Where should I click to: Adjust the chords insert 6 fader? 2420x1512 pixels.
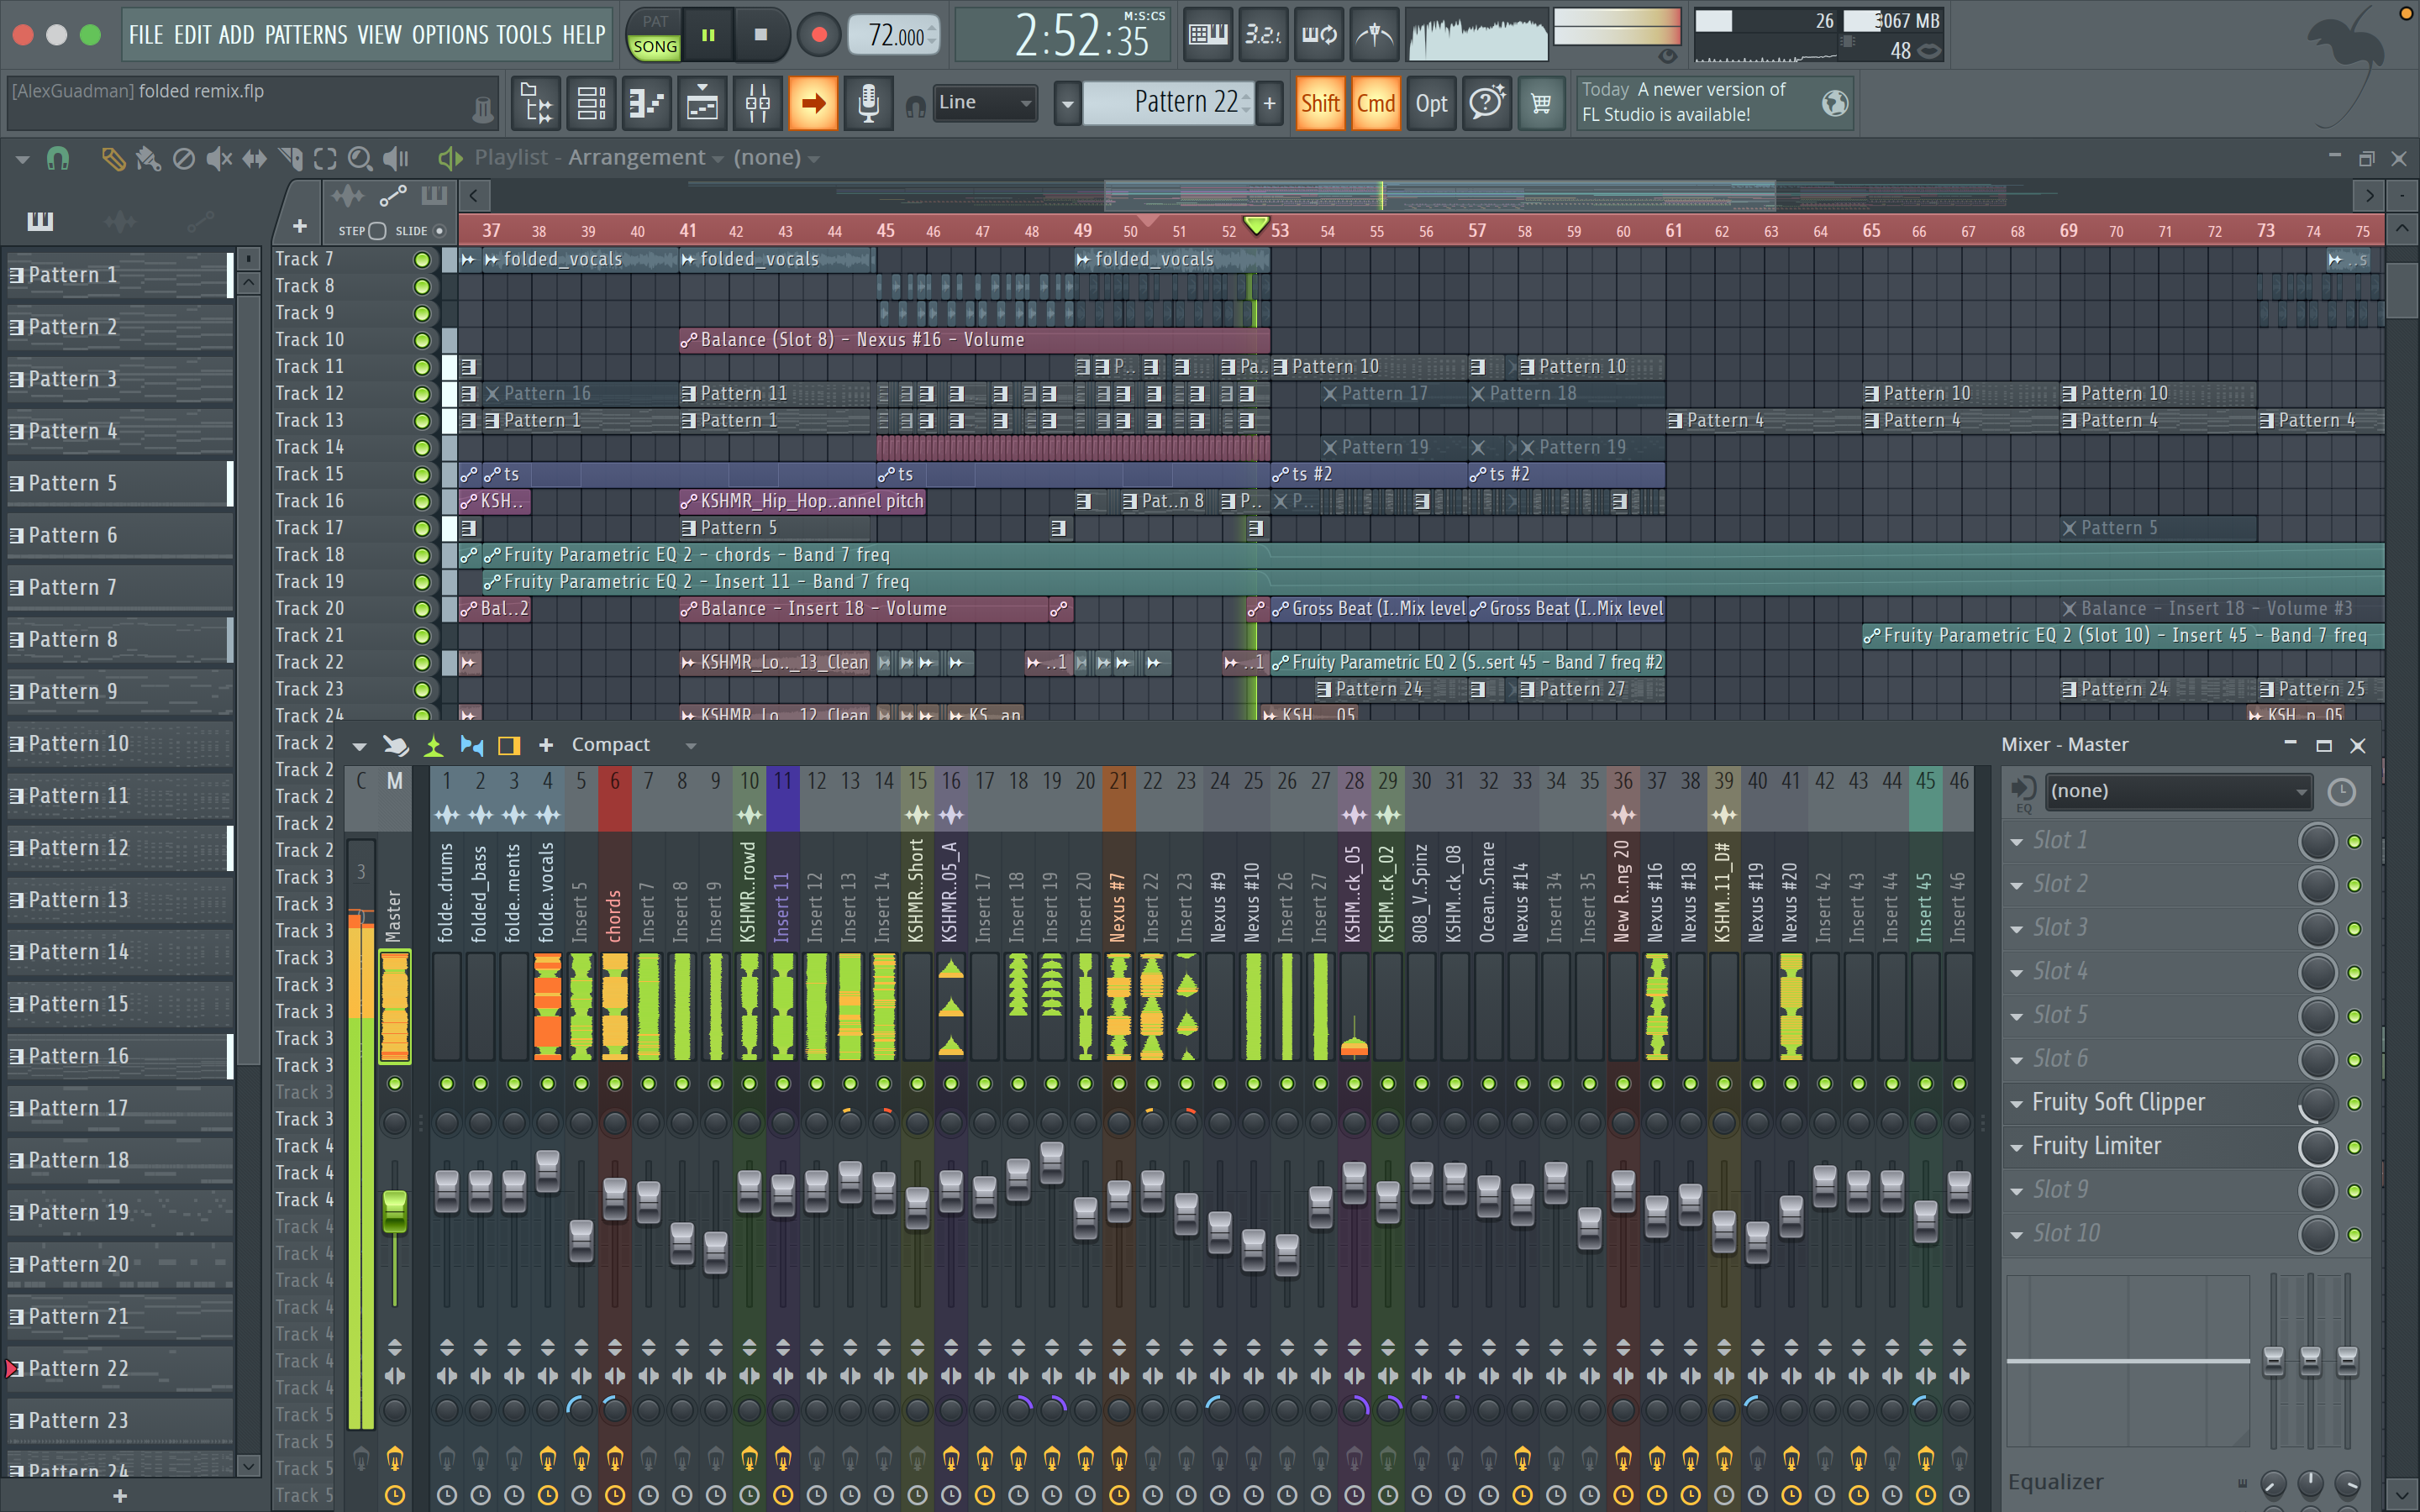615,1198
